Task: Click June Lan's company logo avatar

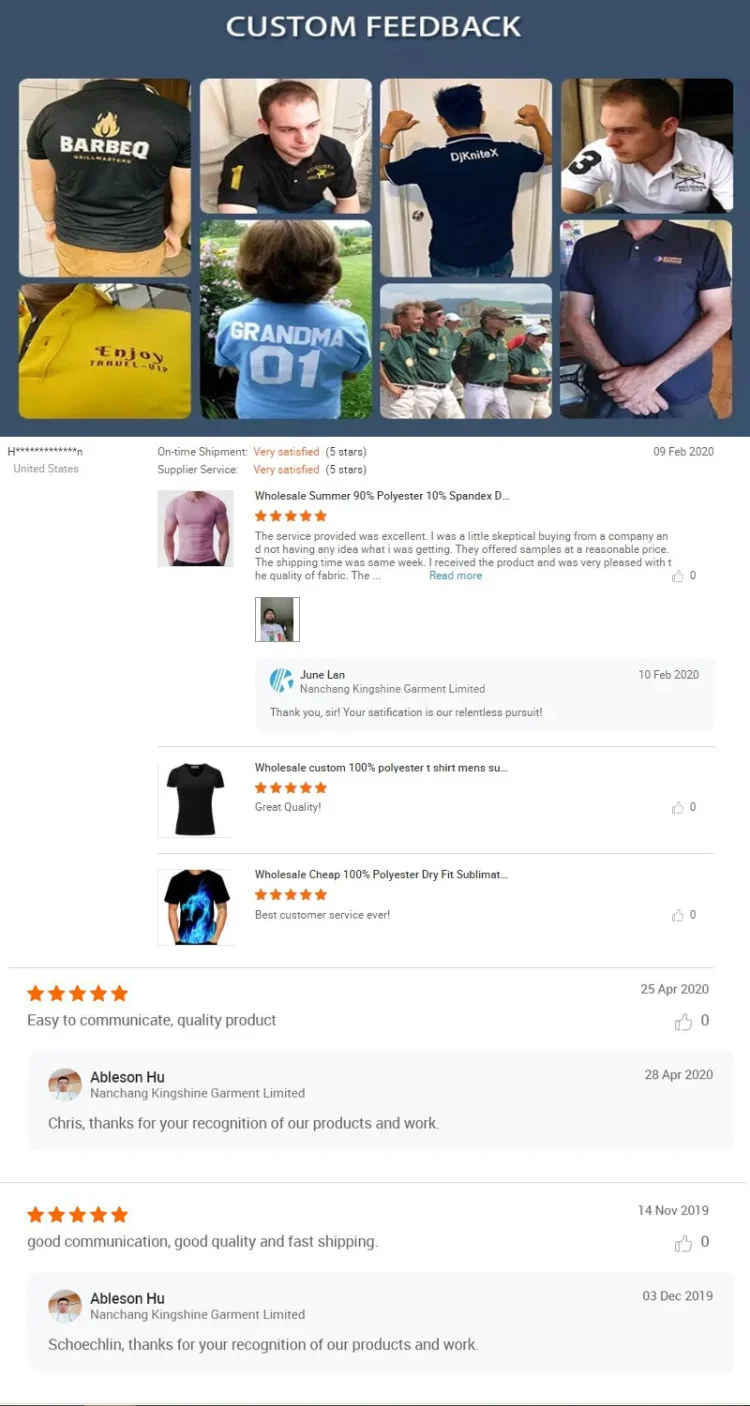Action: coord(282,681)
